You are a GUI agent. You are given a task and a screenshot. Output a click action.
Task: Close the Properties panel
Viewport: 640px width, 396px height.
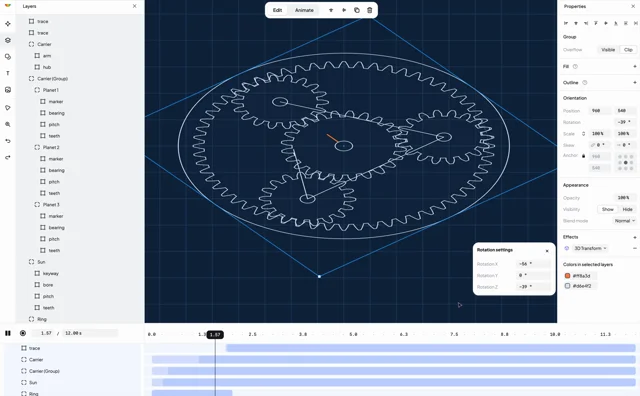(x=633, y=7)
